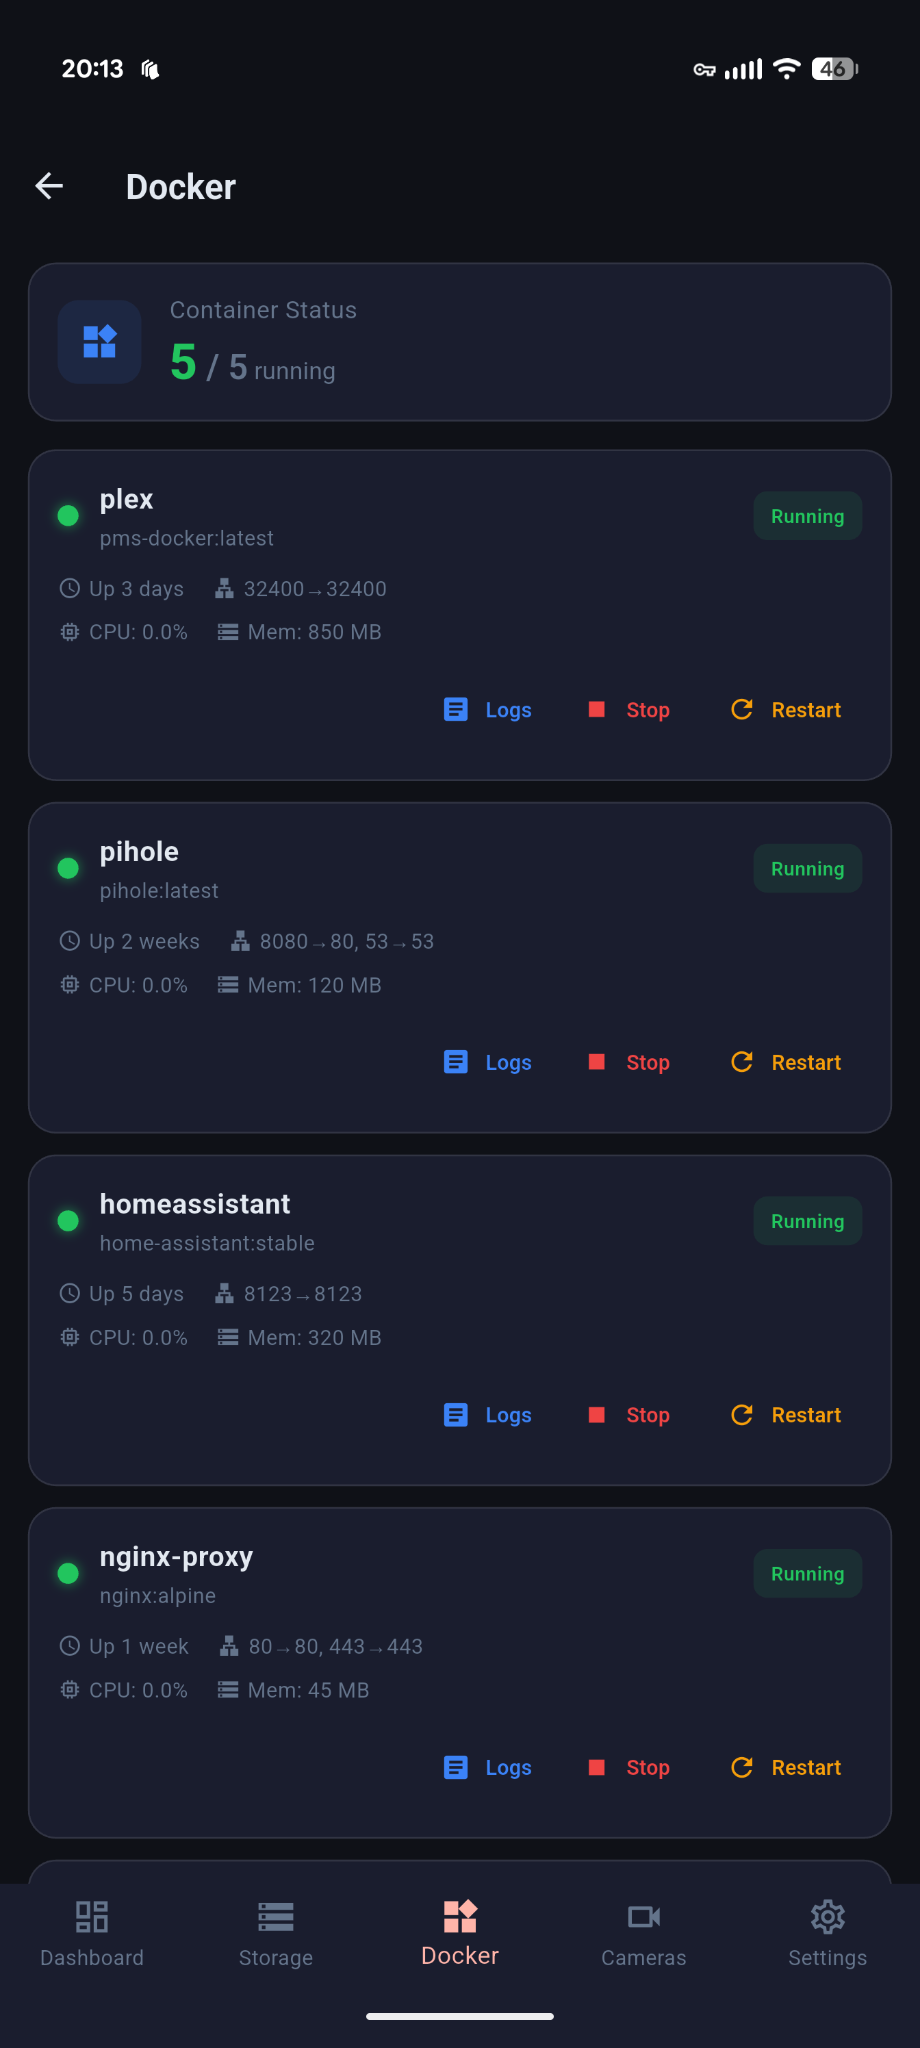The image size is (920, 2048).
Task: Click the memory icon next to plex Mem stat
Action: (226, 632)
